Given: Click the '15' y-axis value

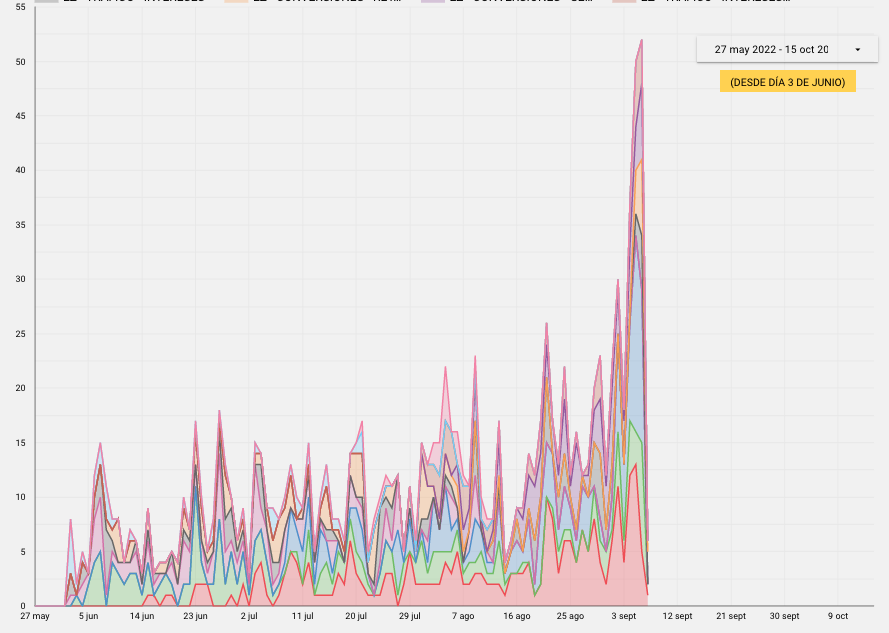Looking at the screenshot, I should click(x=20, y=443).
